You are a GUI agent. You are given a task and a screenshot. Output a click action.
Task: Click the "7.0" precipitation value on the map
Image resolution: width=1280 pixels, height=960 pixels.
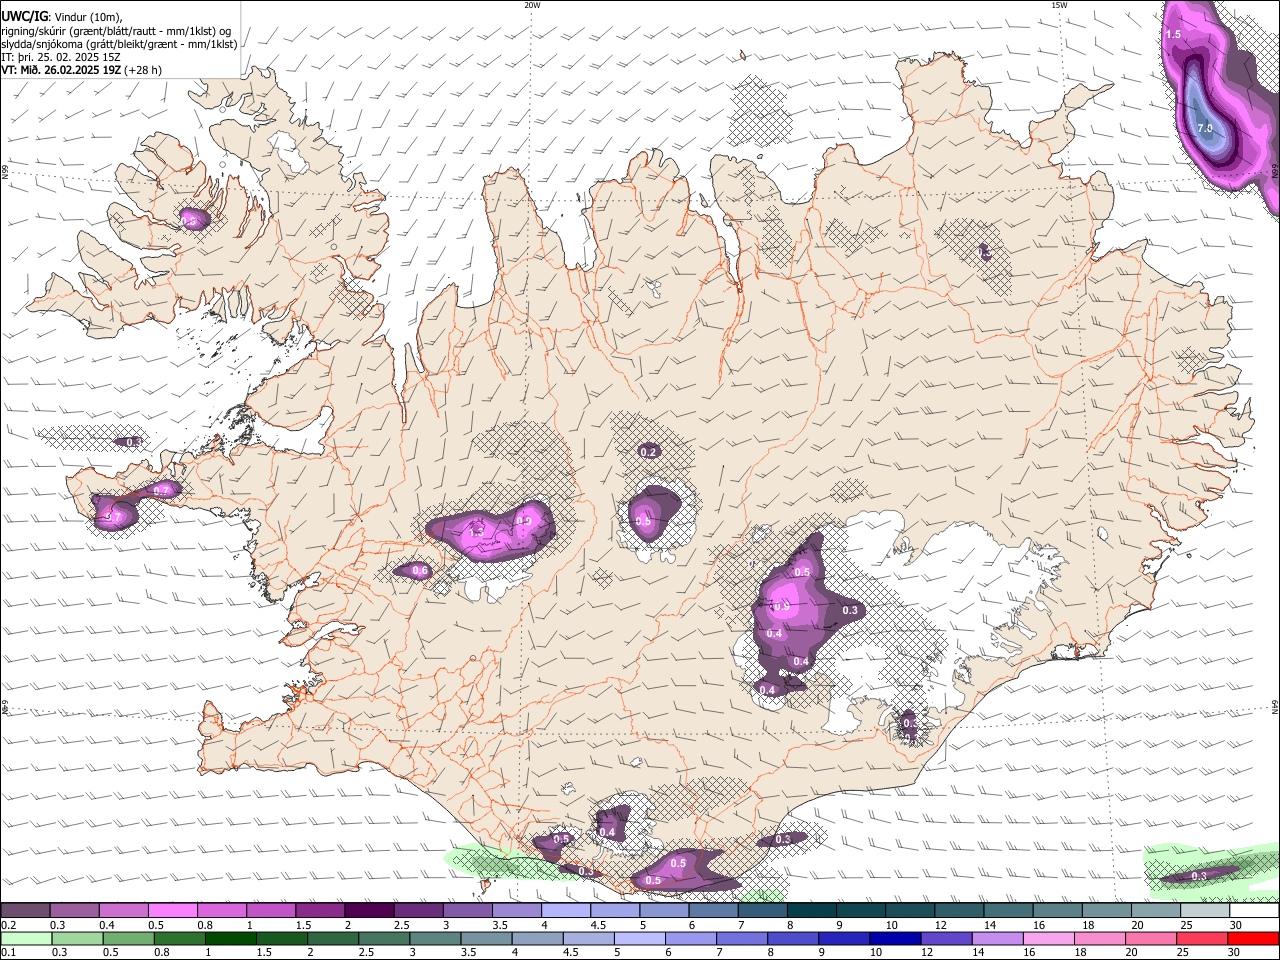1205,128
